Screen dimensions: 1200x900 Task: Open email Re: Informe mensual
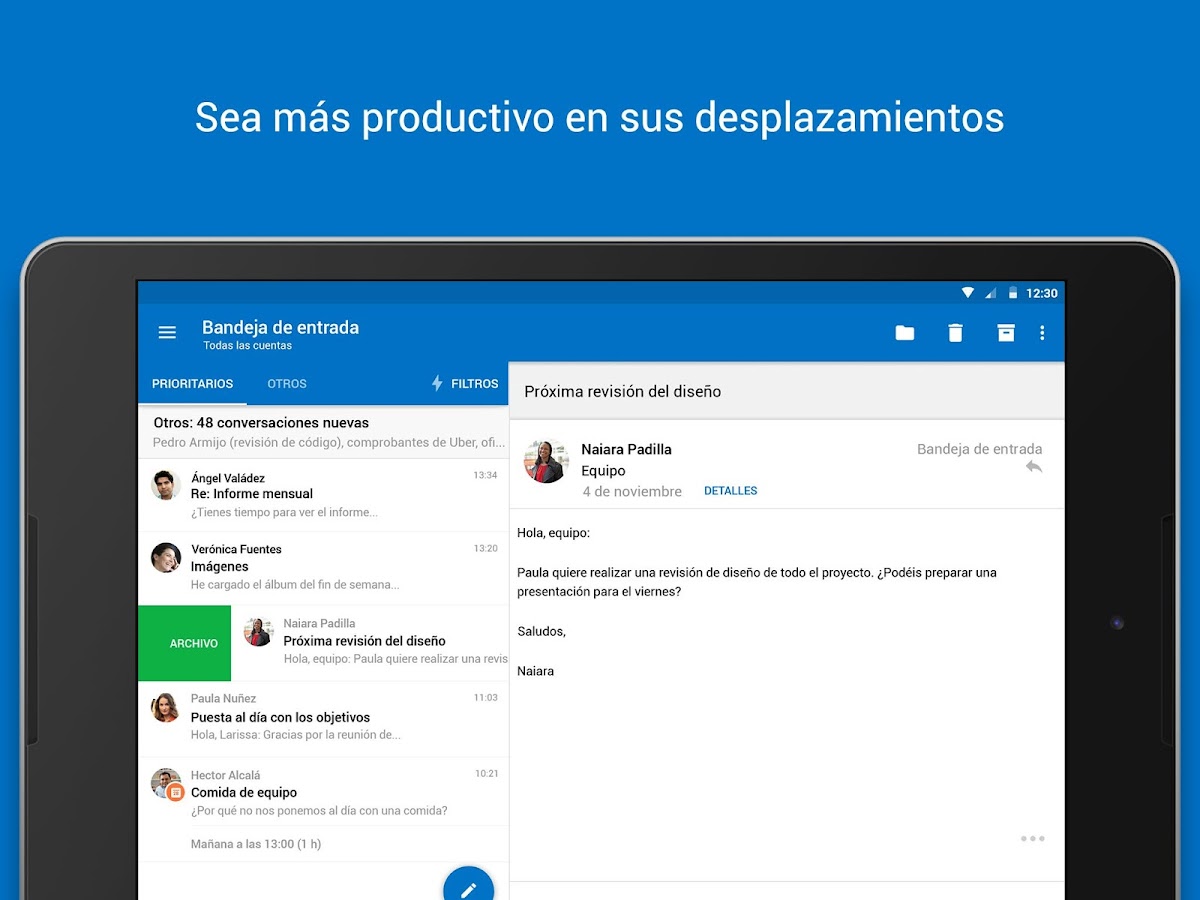pos(323,495)
